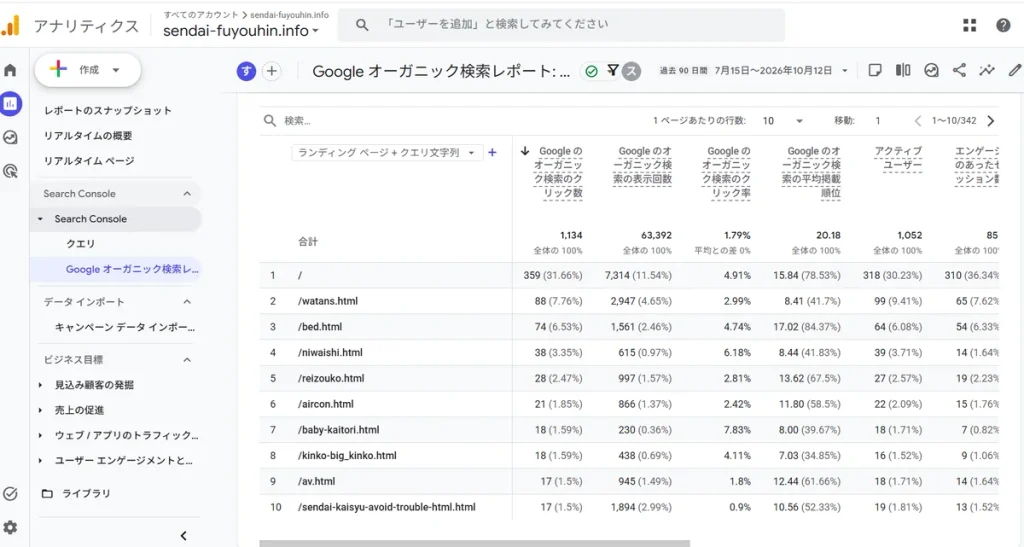
Task: Go to Home icon in left rail
Action: pyautogui.click(x=10, y=70)
